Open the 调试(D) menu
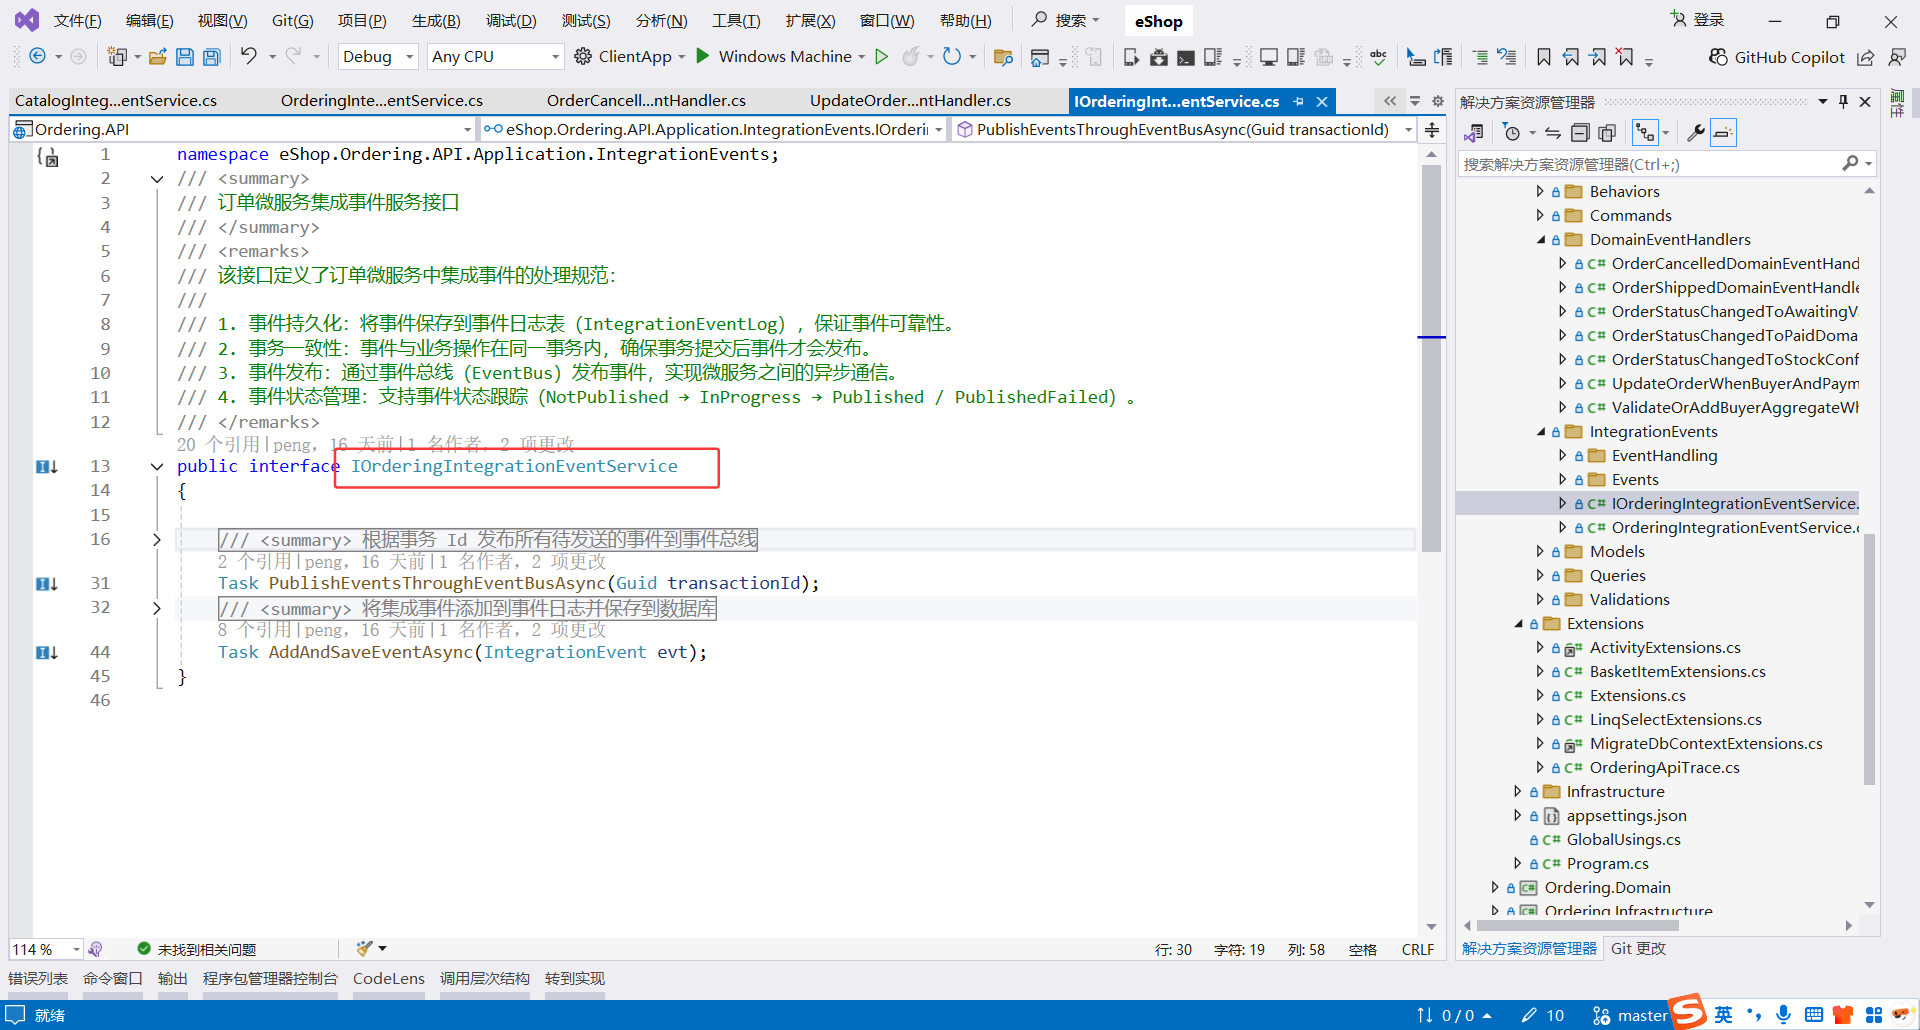This screenshot has height=1030, width=1920. pos(511,20)
